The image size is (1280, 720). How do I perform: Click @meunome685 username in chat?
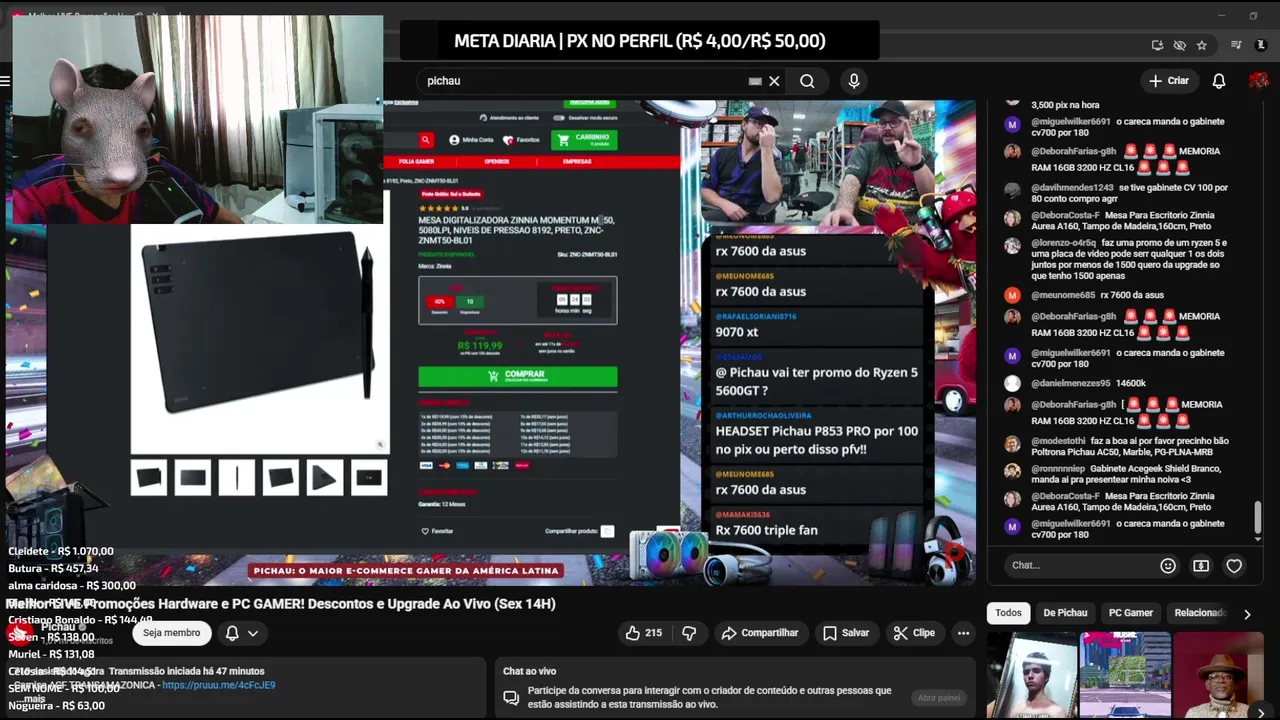pyautogui.click(x=1063, y=296)
